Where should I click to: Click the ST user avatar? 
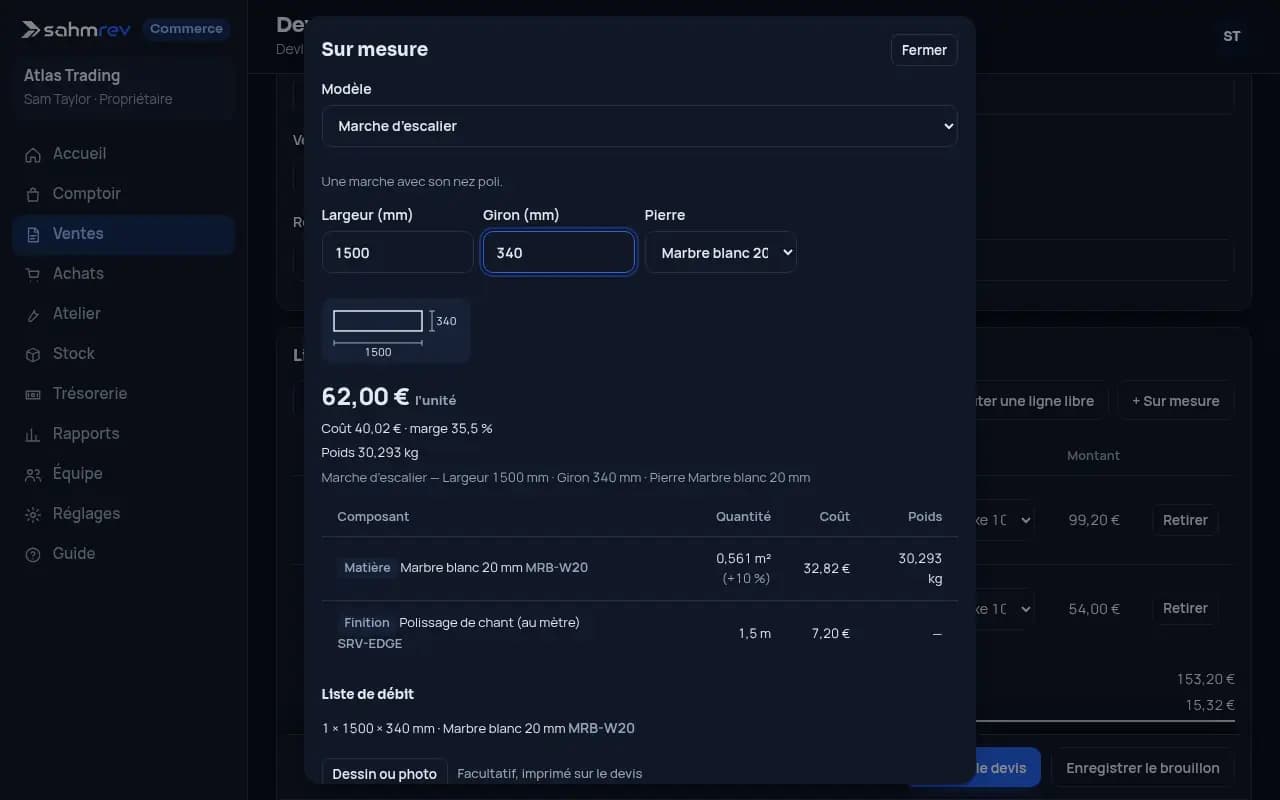coord(1232,36)
